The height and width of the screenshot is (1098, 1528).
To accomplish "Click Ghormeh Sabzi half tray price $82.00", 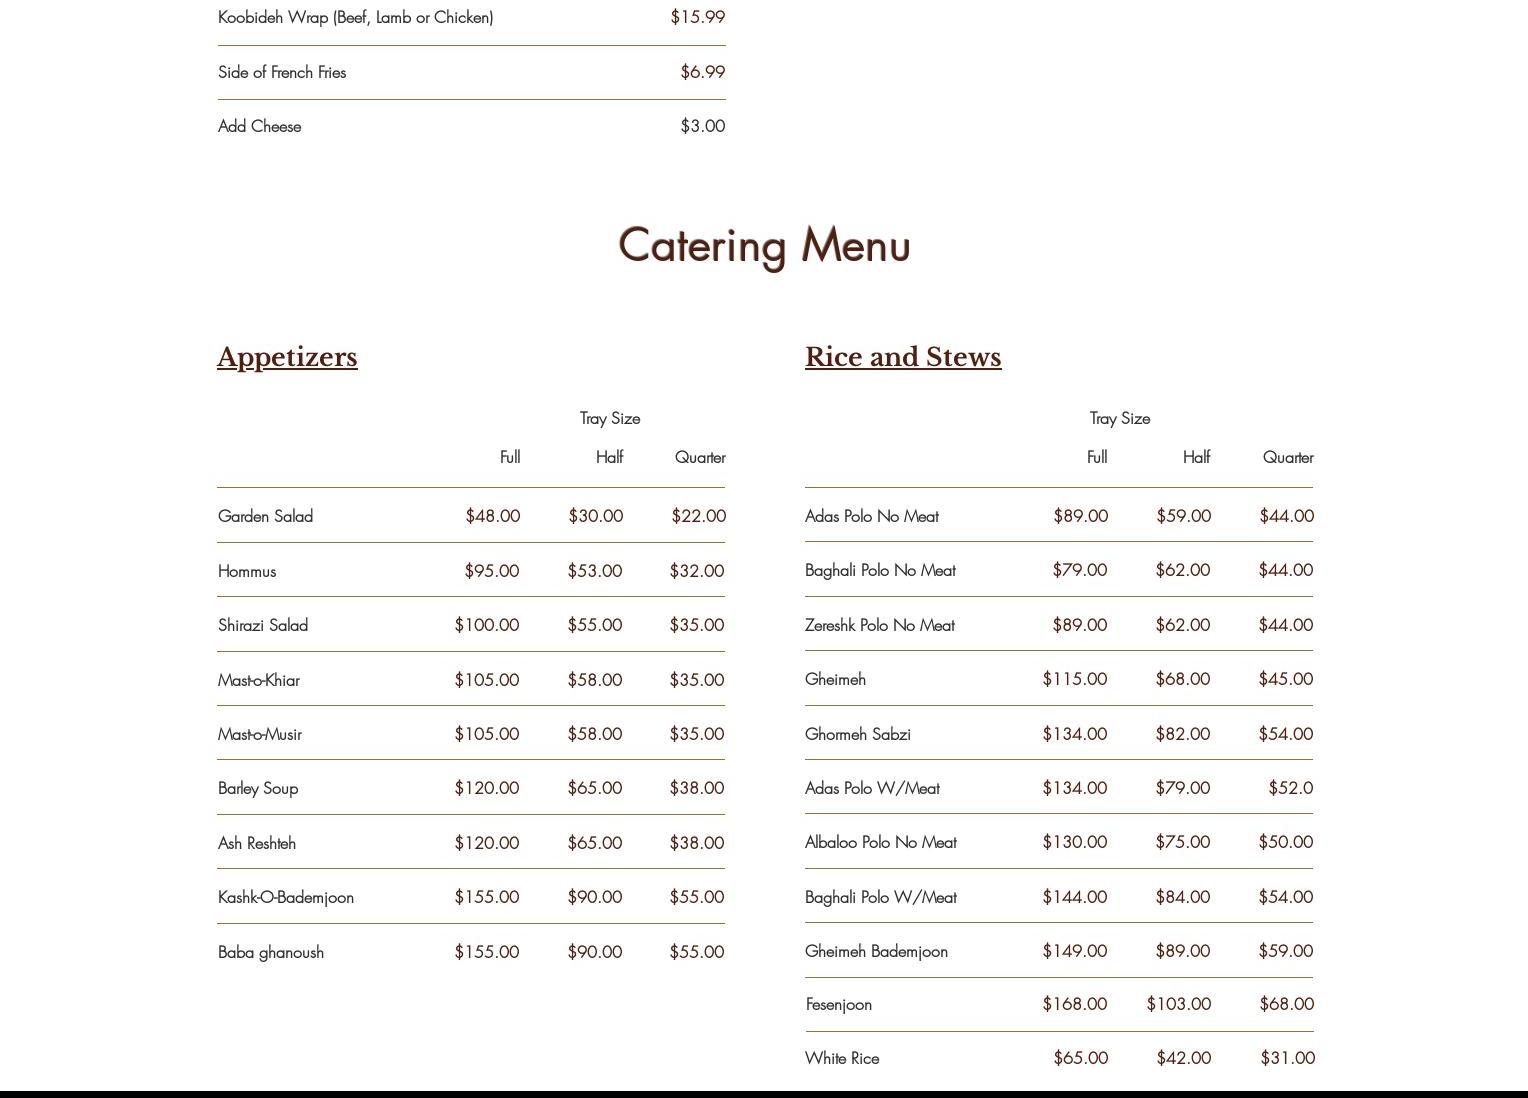I will (x=1182, y=734).
